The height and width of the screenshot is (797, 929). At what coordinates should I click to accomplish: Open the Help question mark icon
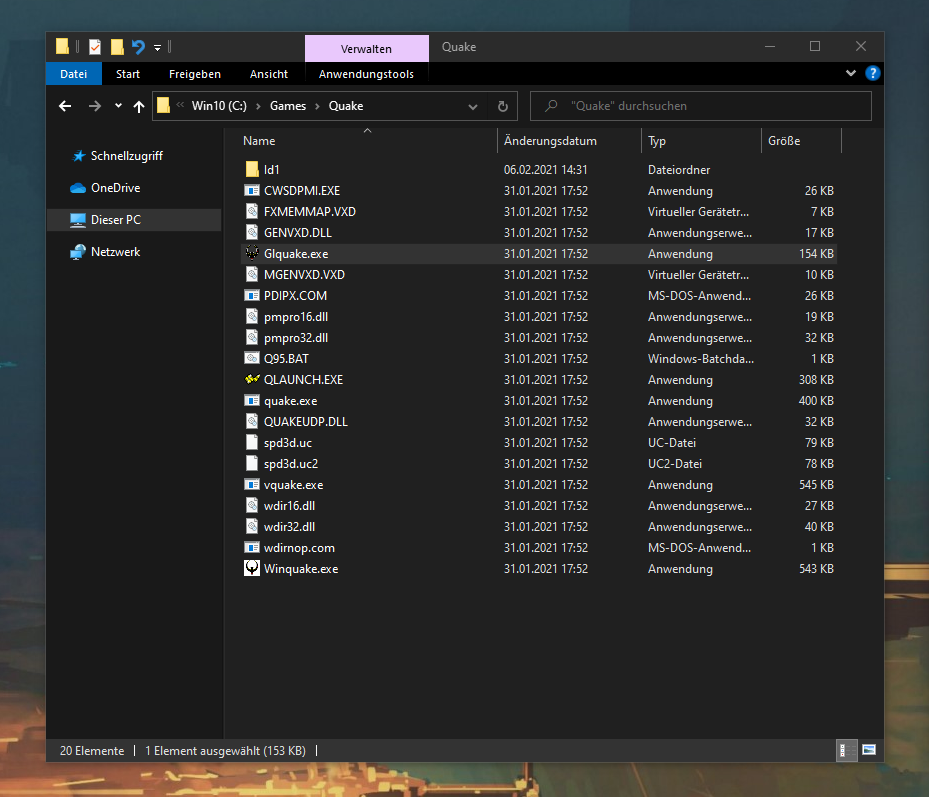click(872, 73)
